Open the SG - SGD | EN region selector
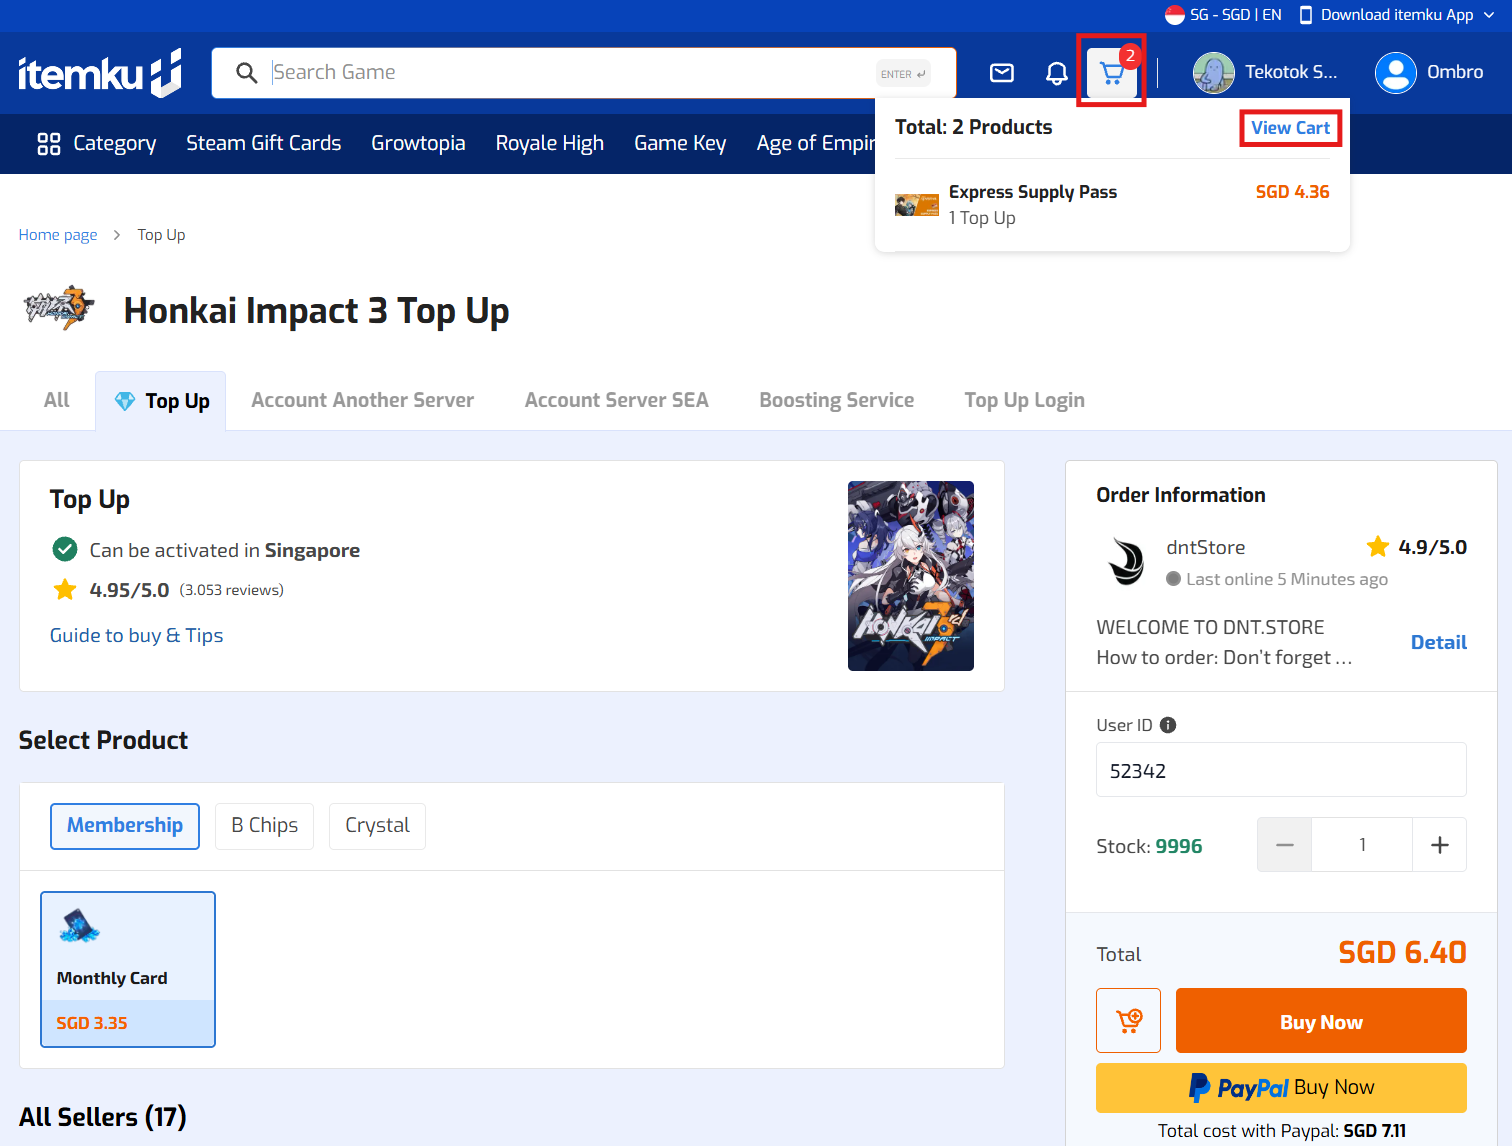Image resolution: width=1512 pixels, height=1146 pixels. (x=1223, y=15)
